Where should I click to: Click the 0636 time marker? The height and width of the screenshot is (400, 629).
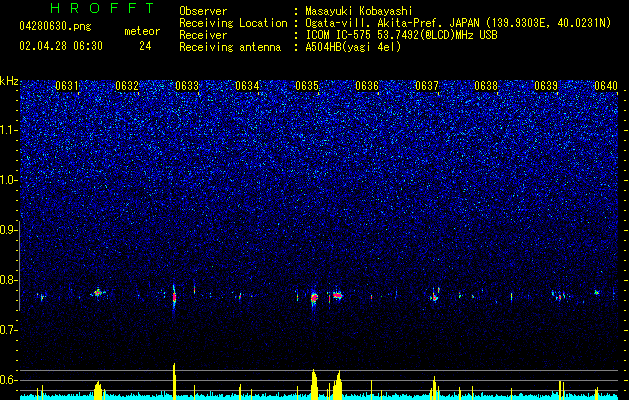[367, 85]
